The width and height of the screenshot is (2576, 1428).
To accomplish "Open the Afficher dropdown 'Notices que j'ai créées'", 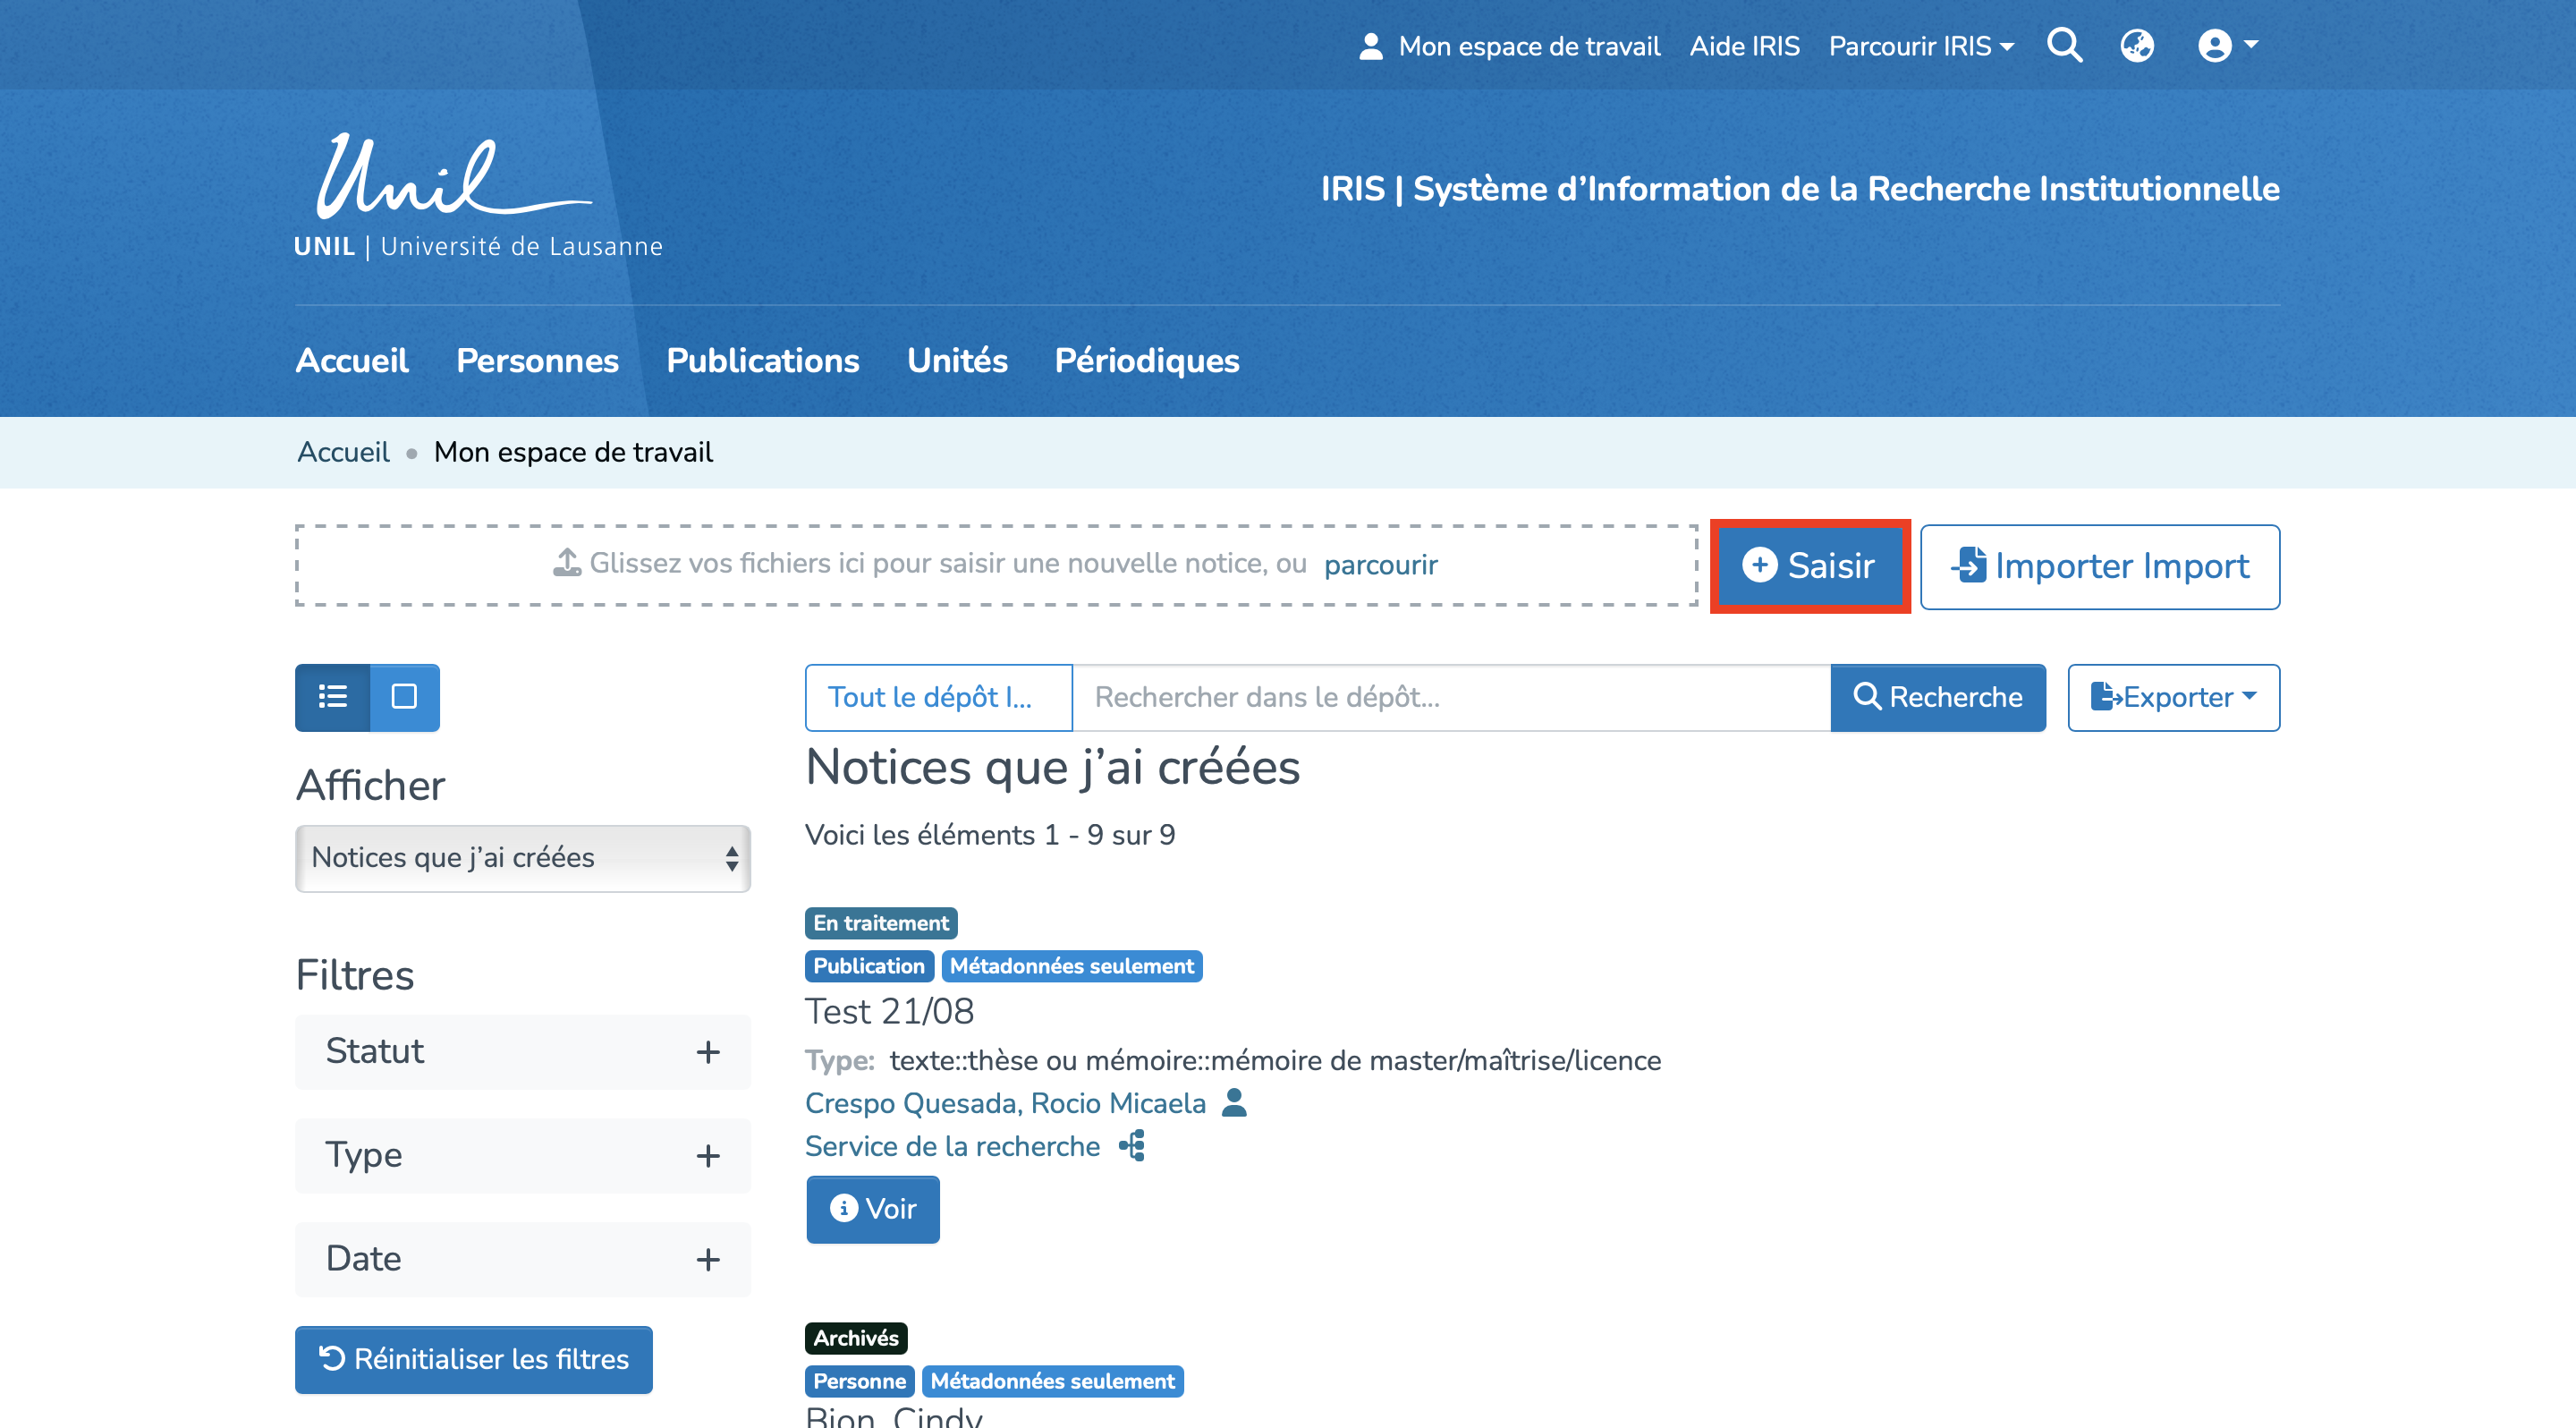I will coord(522,858).
